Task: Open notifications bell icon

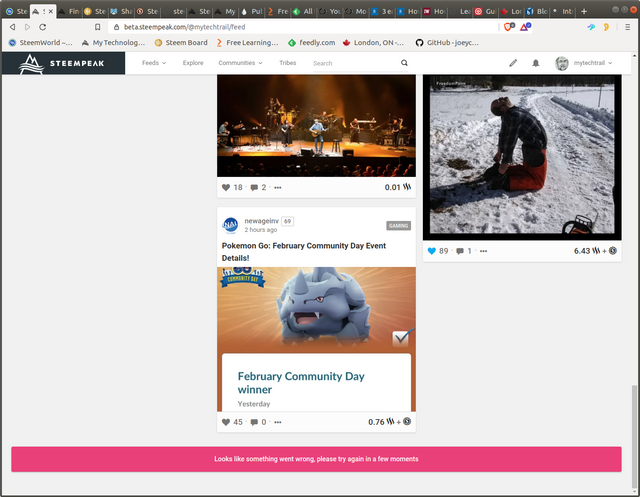Action: click(536, 63)
